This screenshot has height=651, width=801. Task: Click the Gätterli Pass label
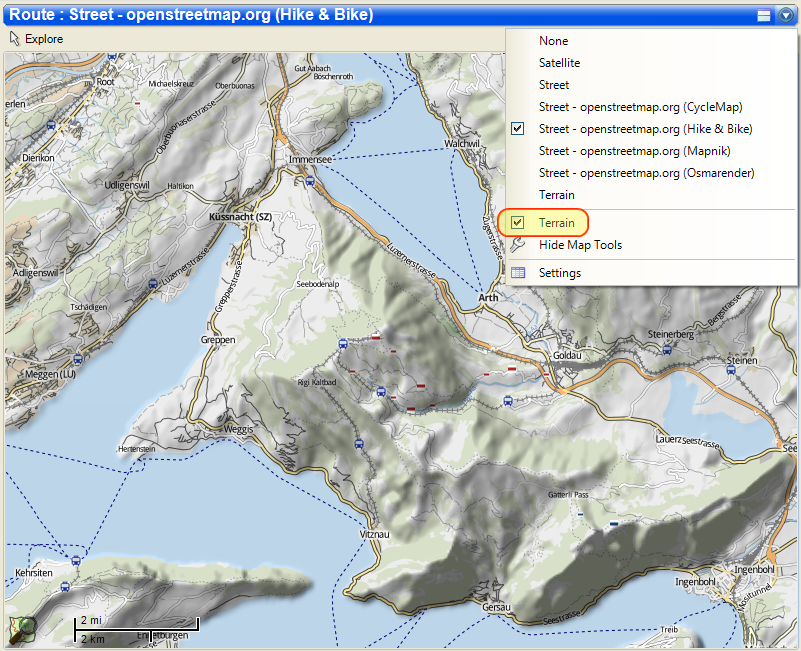point(568,495)
